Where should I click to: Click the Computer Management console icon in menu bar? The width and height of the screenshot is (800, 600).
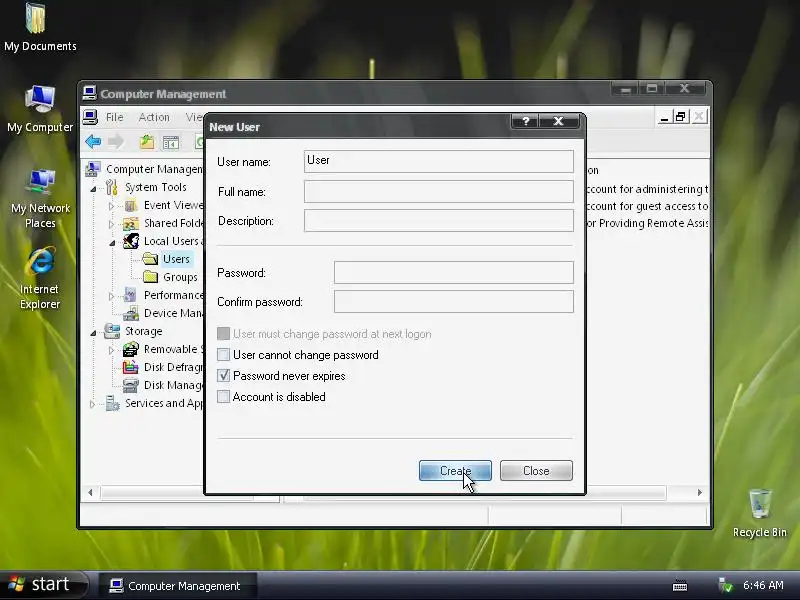click(x=90, y=117)
